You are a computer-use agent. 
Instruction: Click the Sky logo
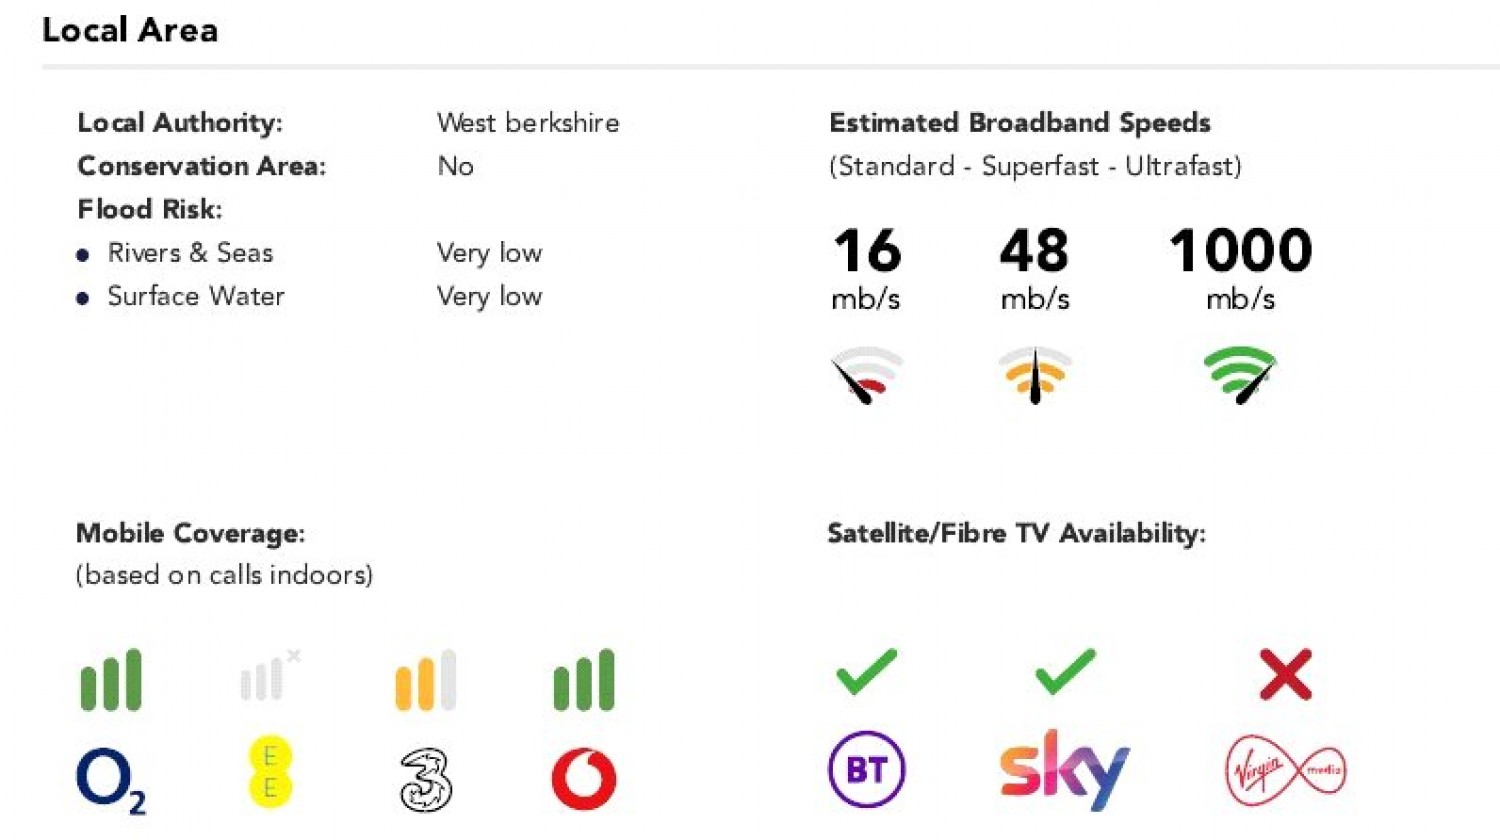point(1064,769)
